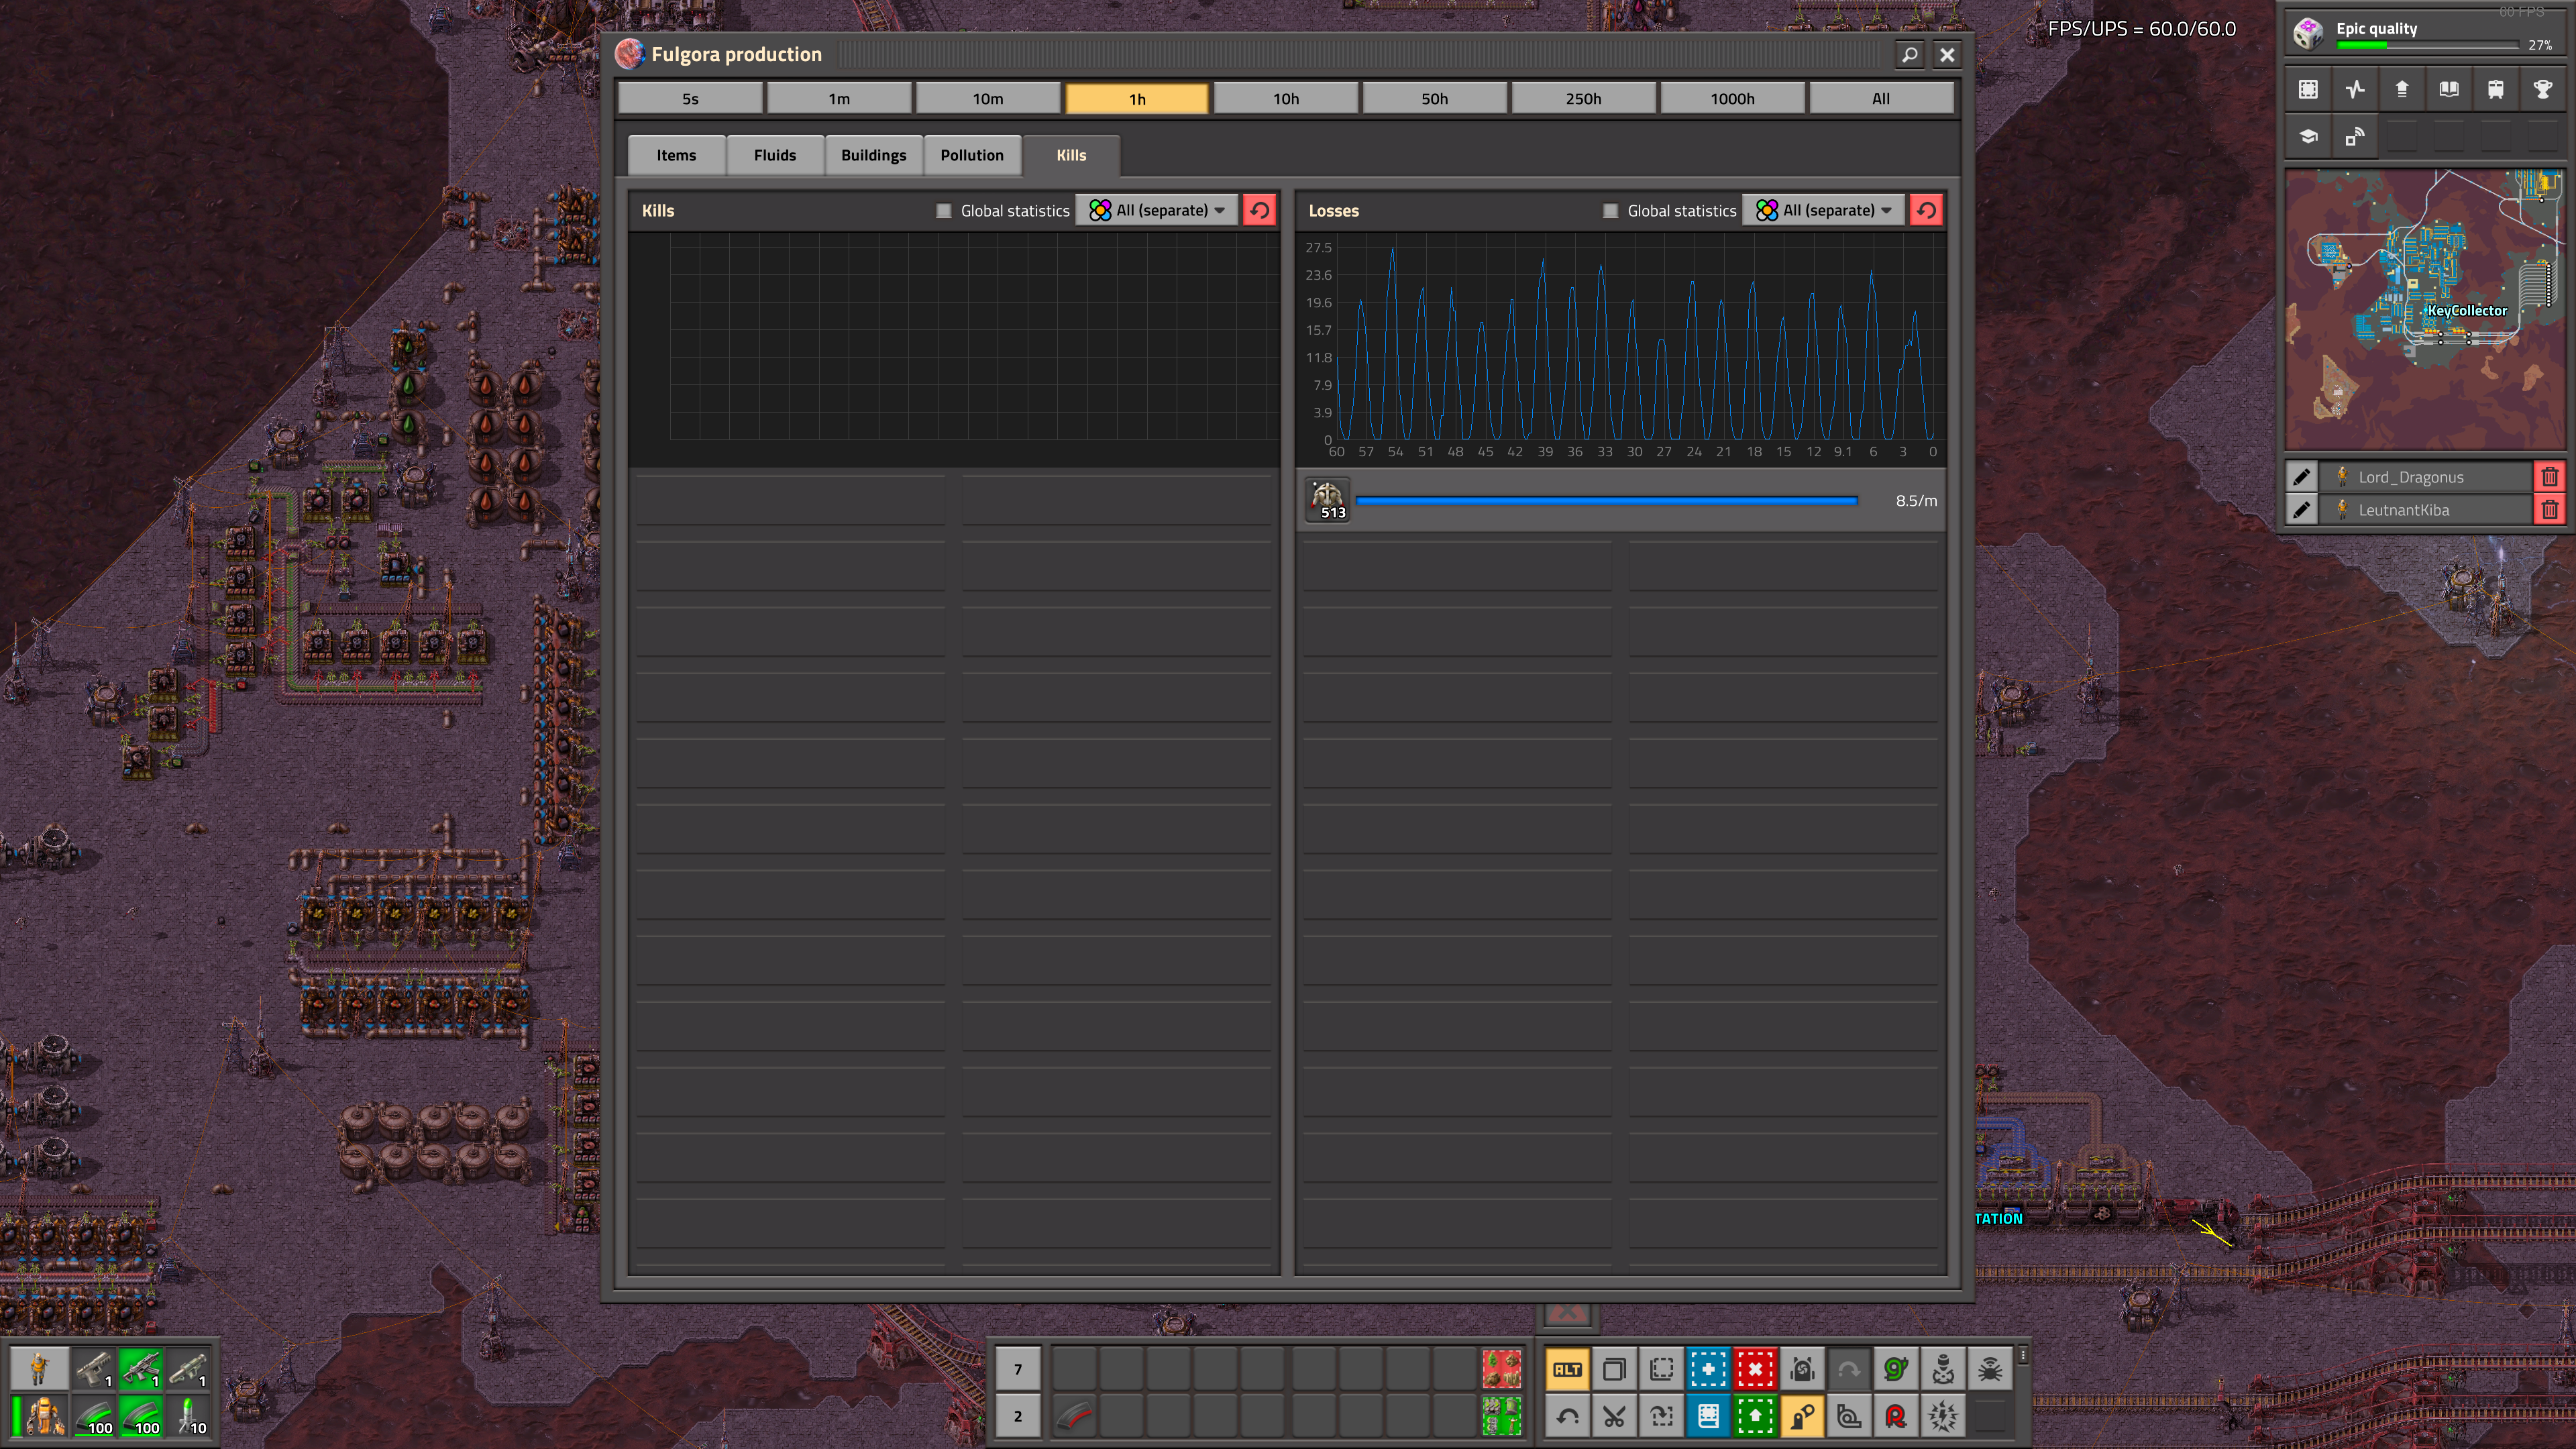
Task: Set time range to 1000h
Action: 1732,98
